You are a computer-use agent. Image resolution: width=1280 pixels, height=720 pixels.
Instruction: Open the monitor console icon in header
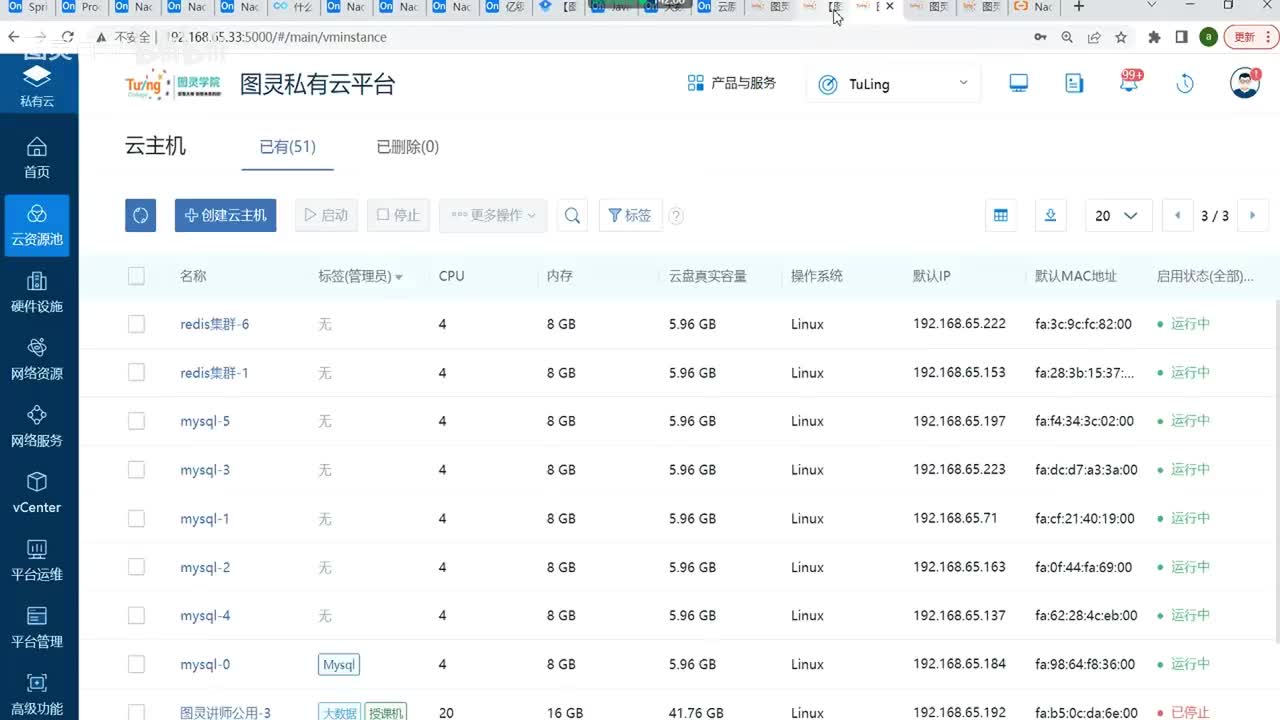(1018, 84)
